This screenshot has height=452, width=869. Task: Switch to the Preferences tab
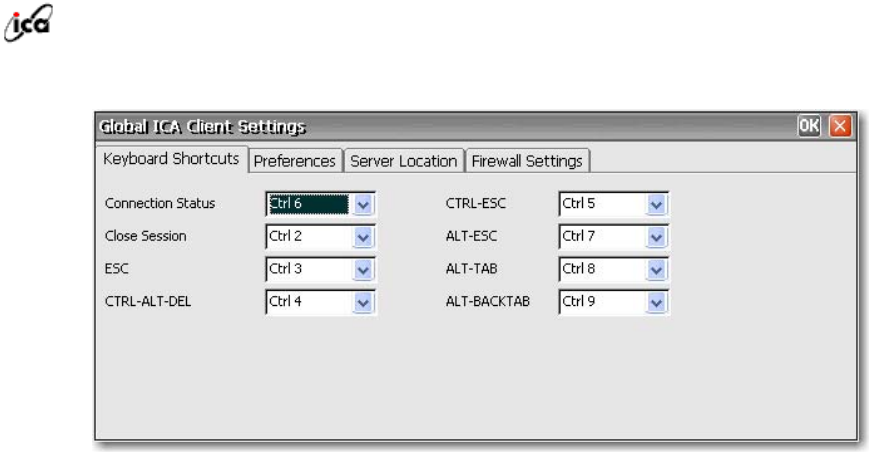[295, 161]
